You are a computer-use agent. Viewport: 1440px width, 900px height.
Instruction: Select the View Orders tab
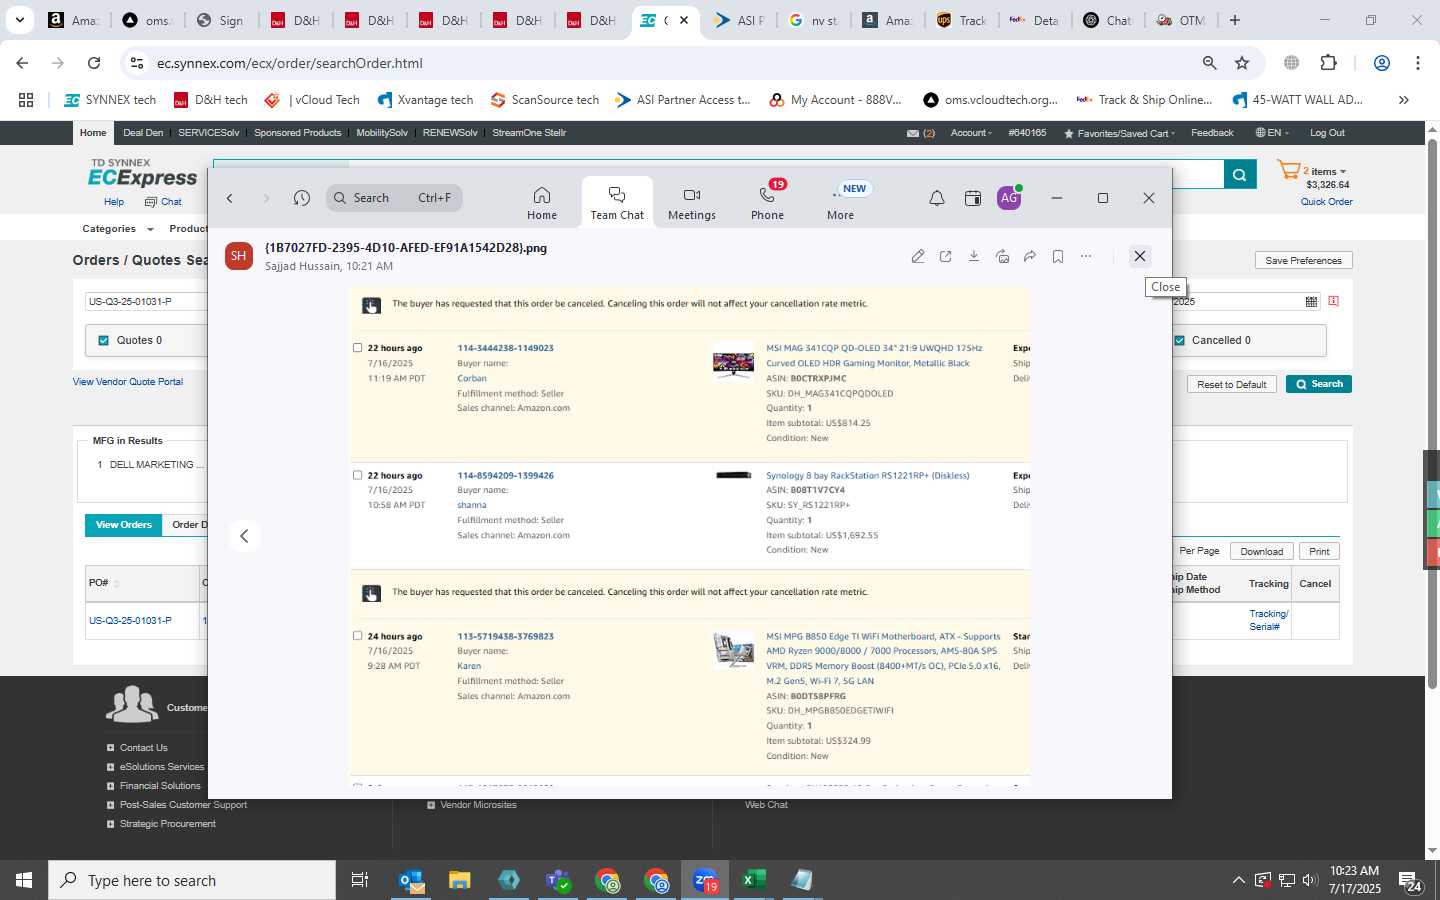point(123,525)
